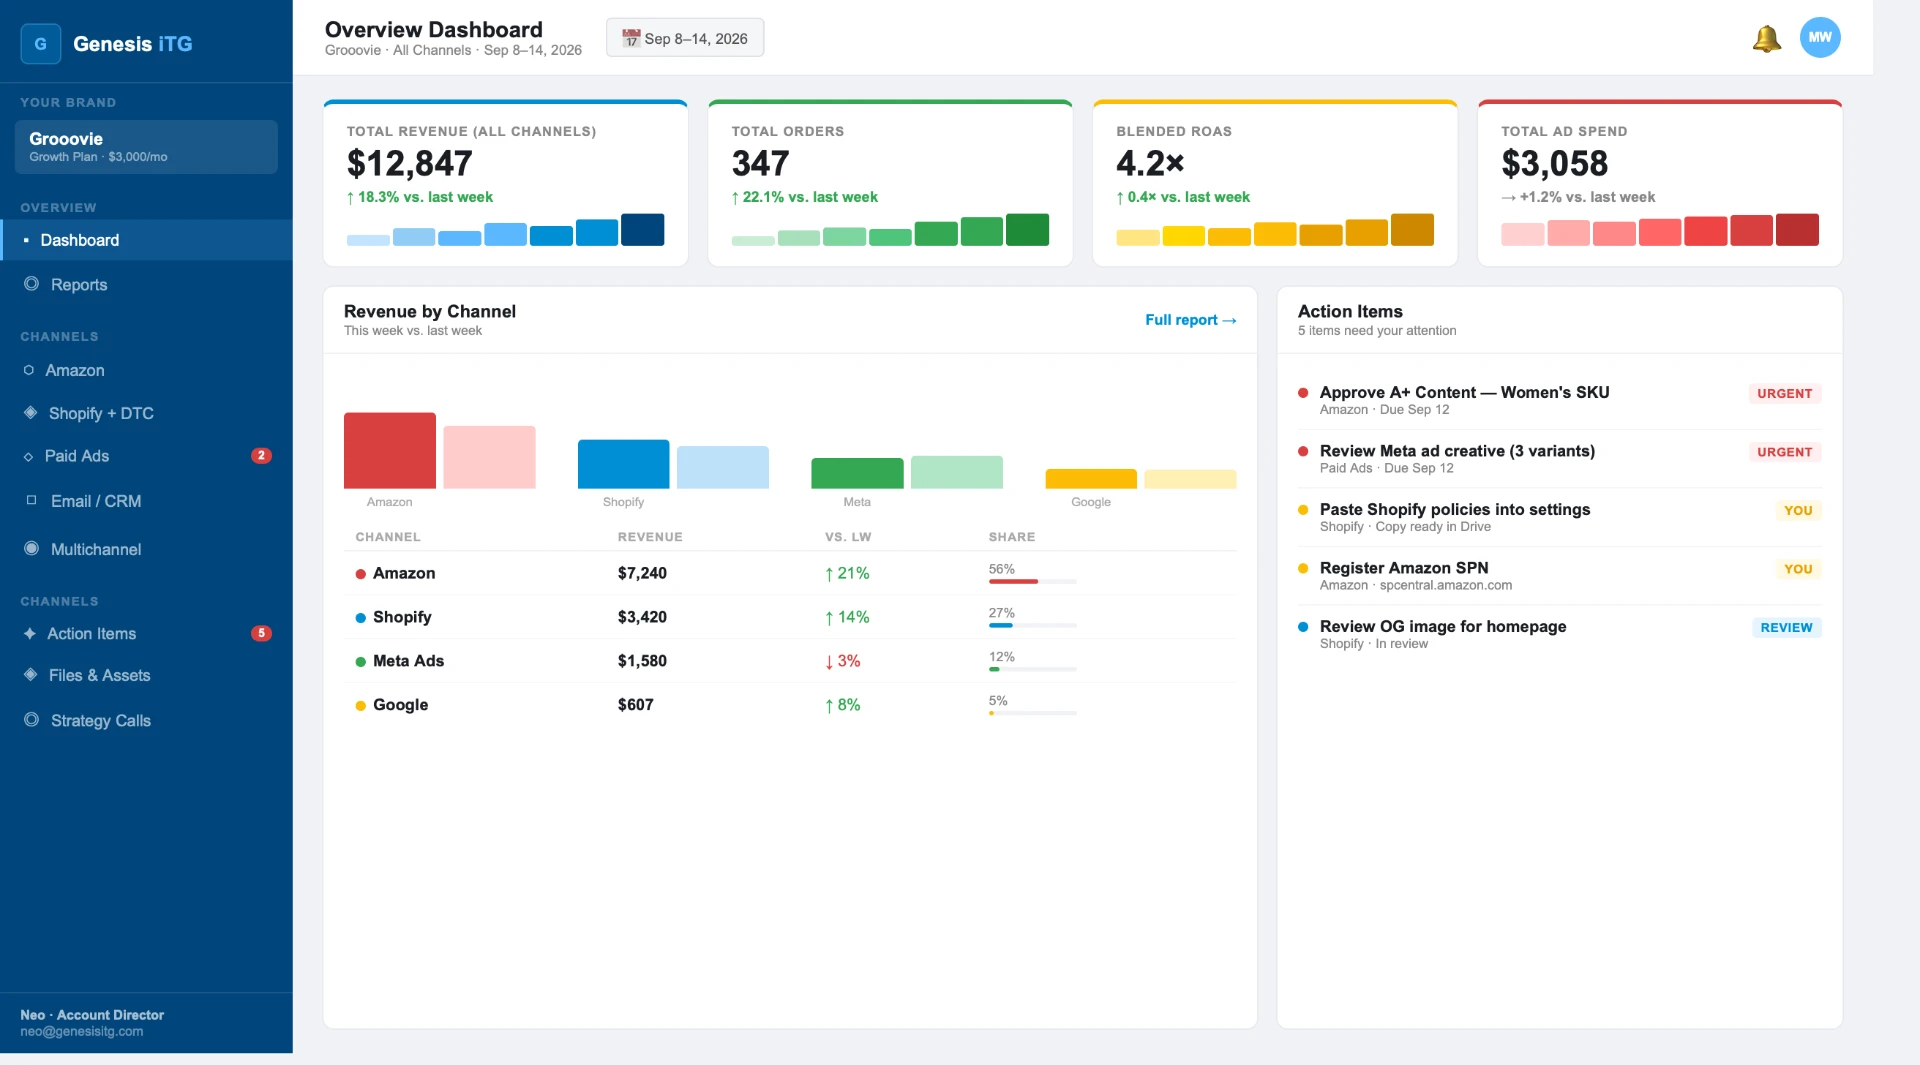Open the Sep 8–14, 2026 date range picker
The image size is (1920, 1065).
[685, 38]
